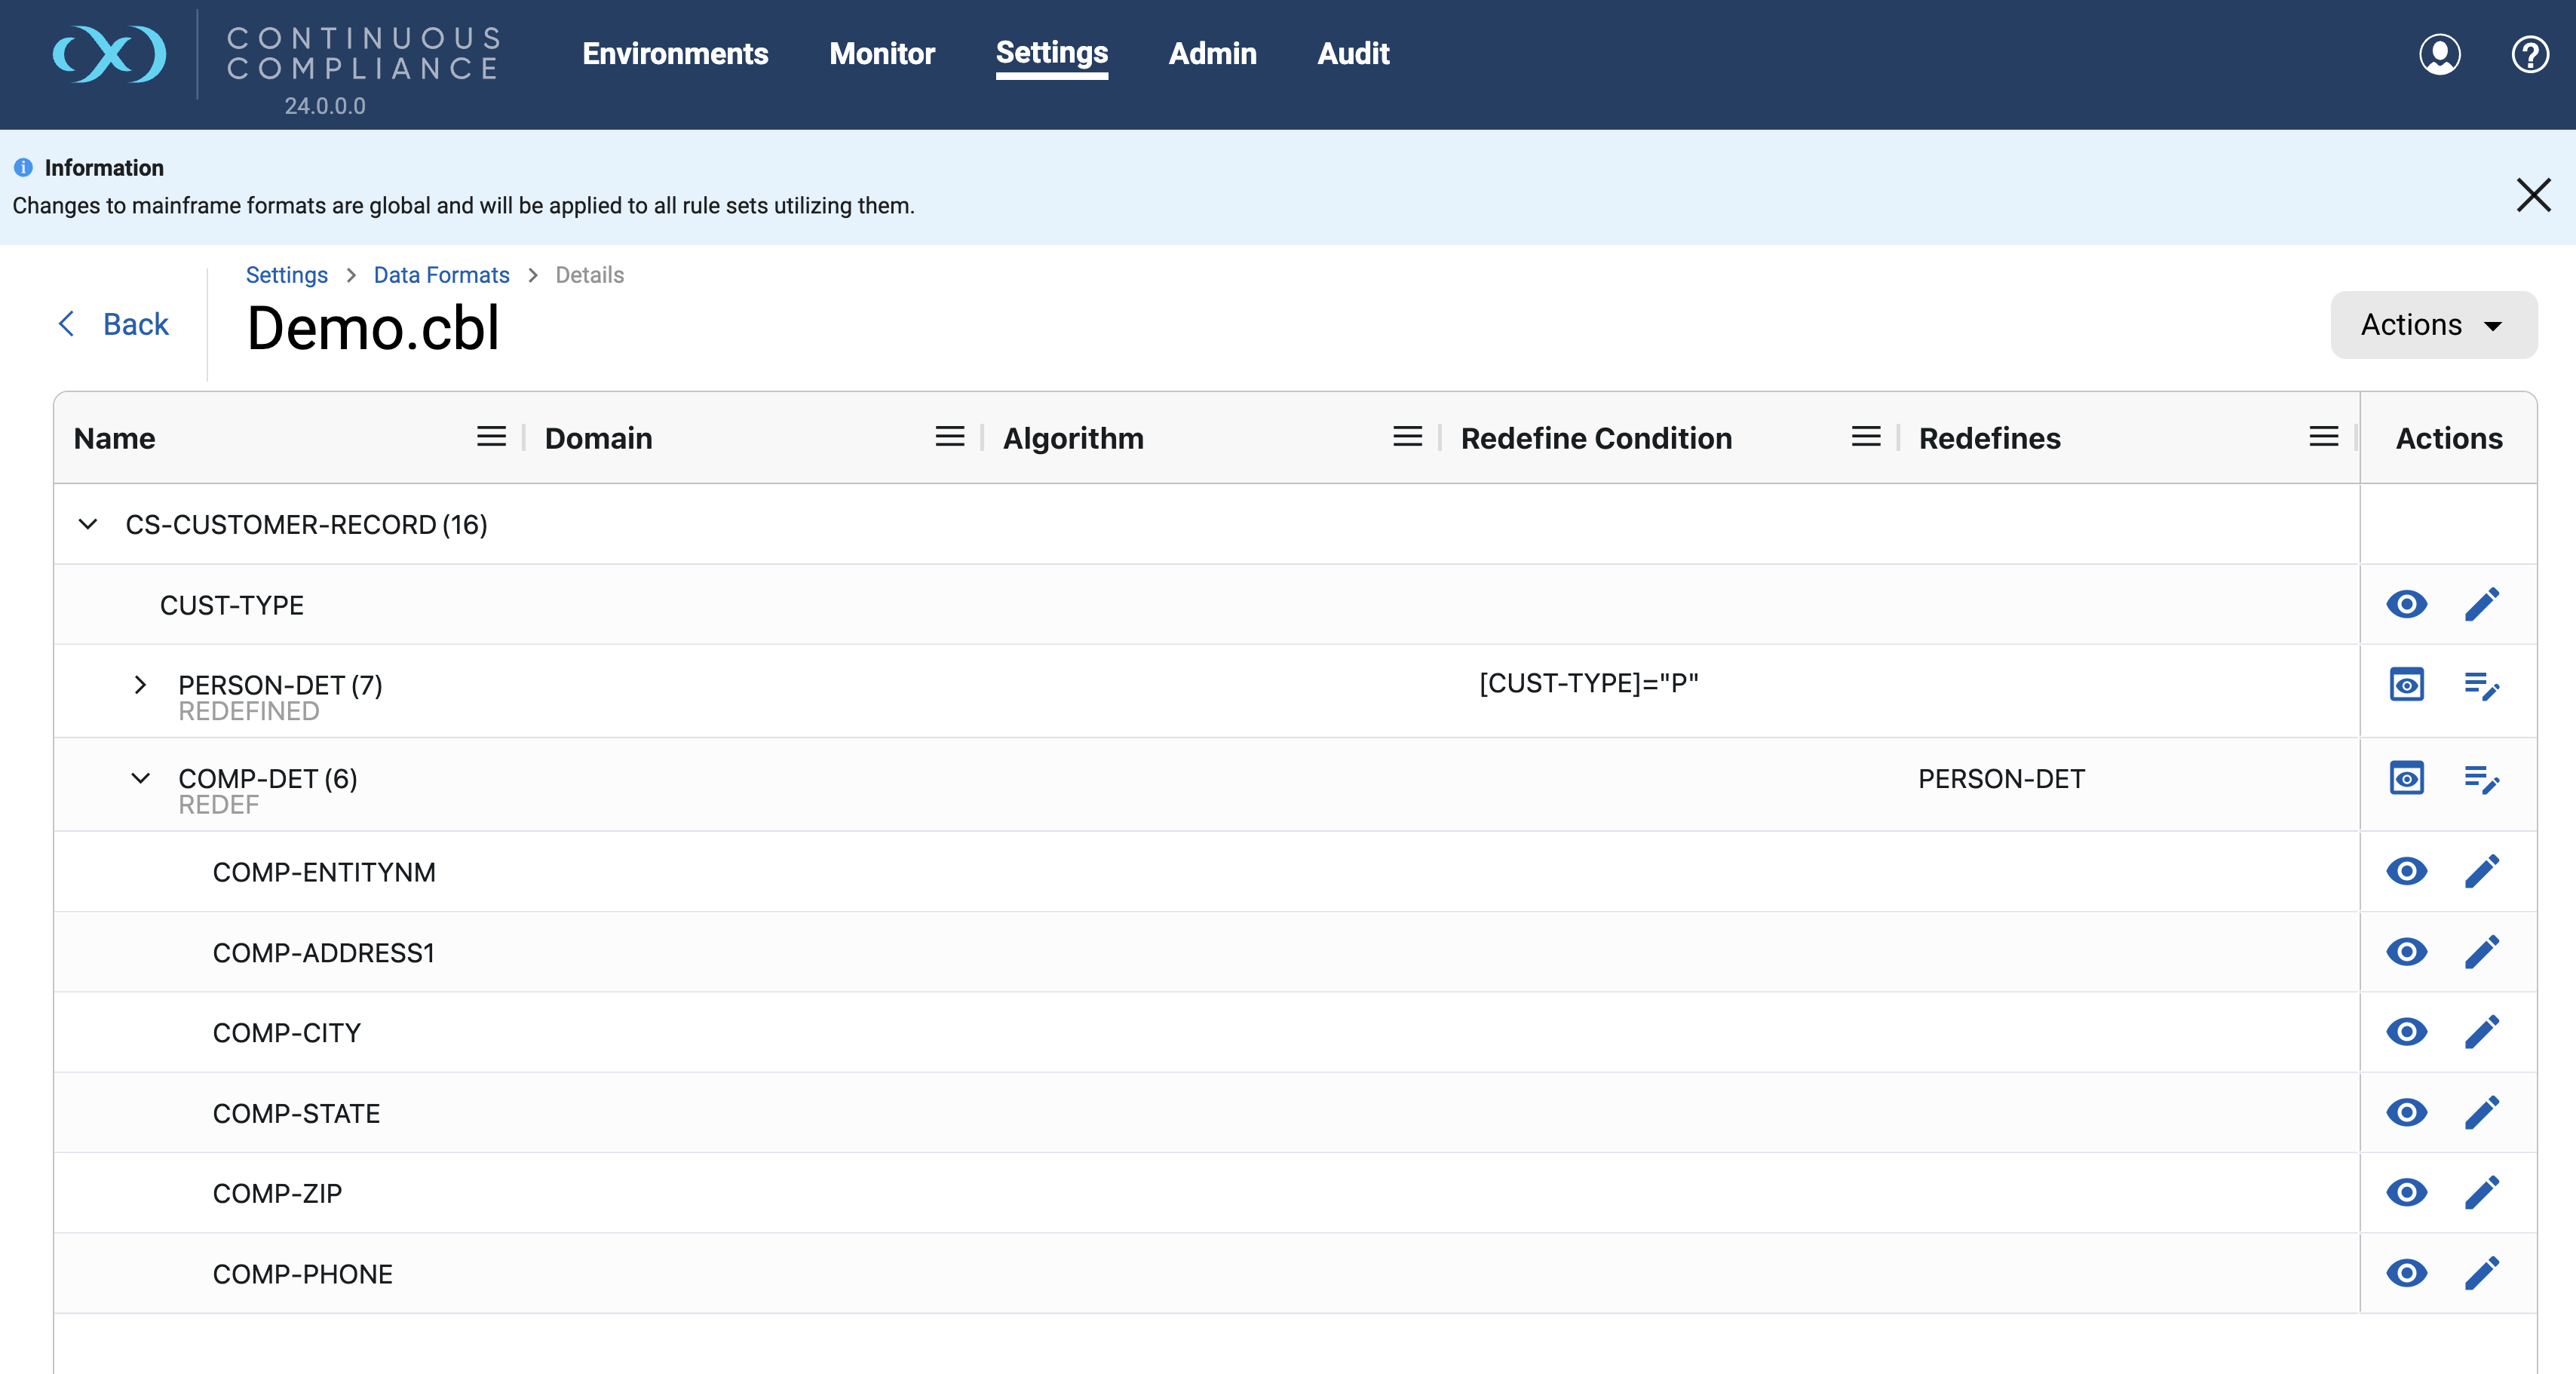The height and width of the screenshot is (1374, 2576).
Task: Open Algorithm column menu icon
Action: point(1407,437)
